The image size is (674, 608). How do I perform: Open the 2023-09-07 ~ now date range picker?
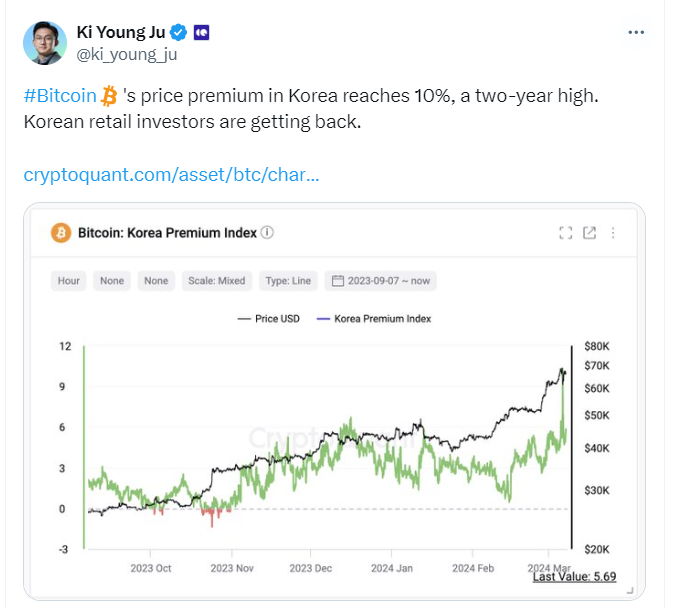tap(380, 281)
